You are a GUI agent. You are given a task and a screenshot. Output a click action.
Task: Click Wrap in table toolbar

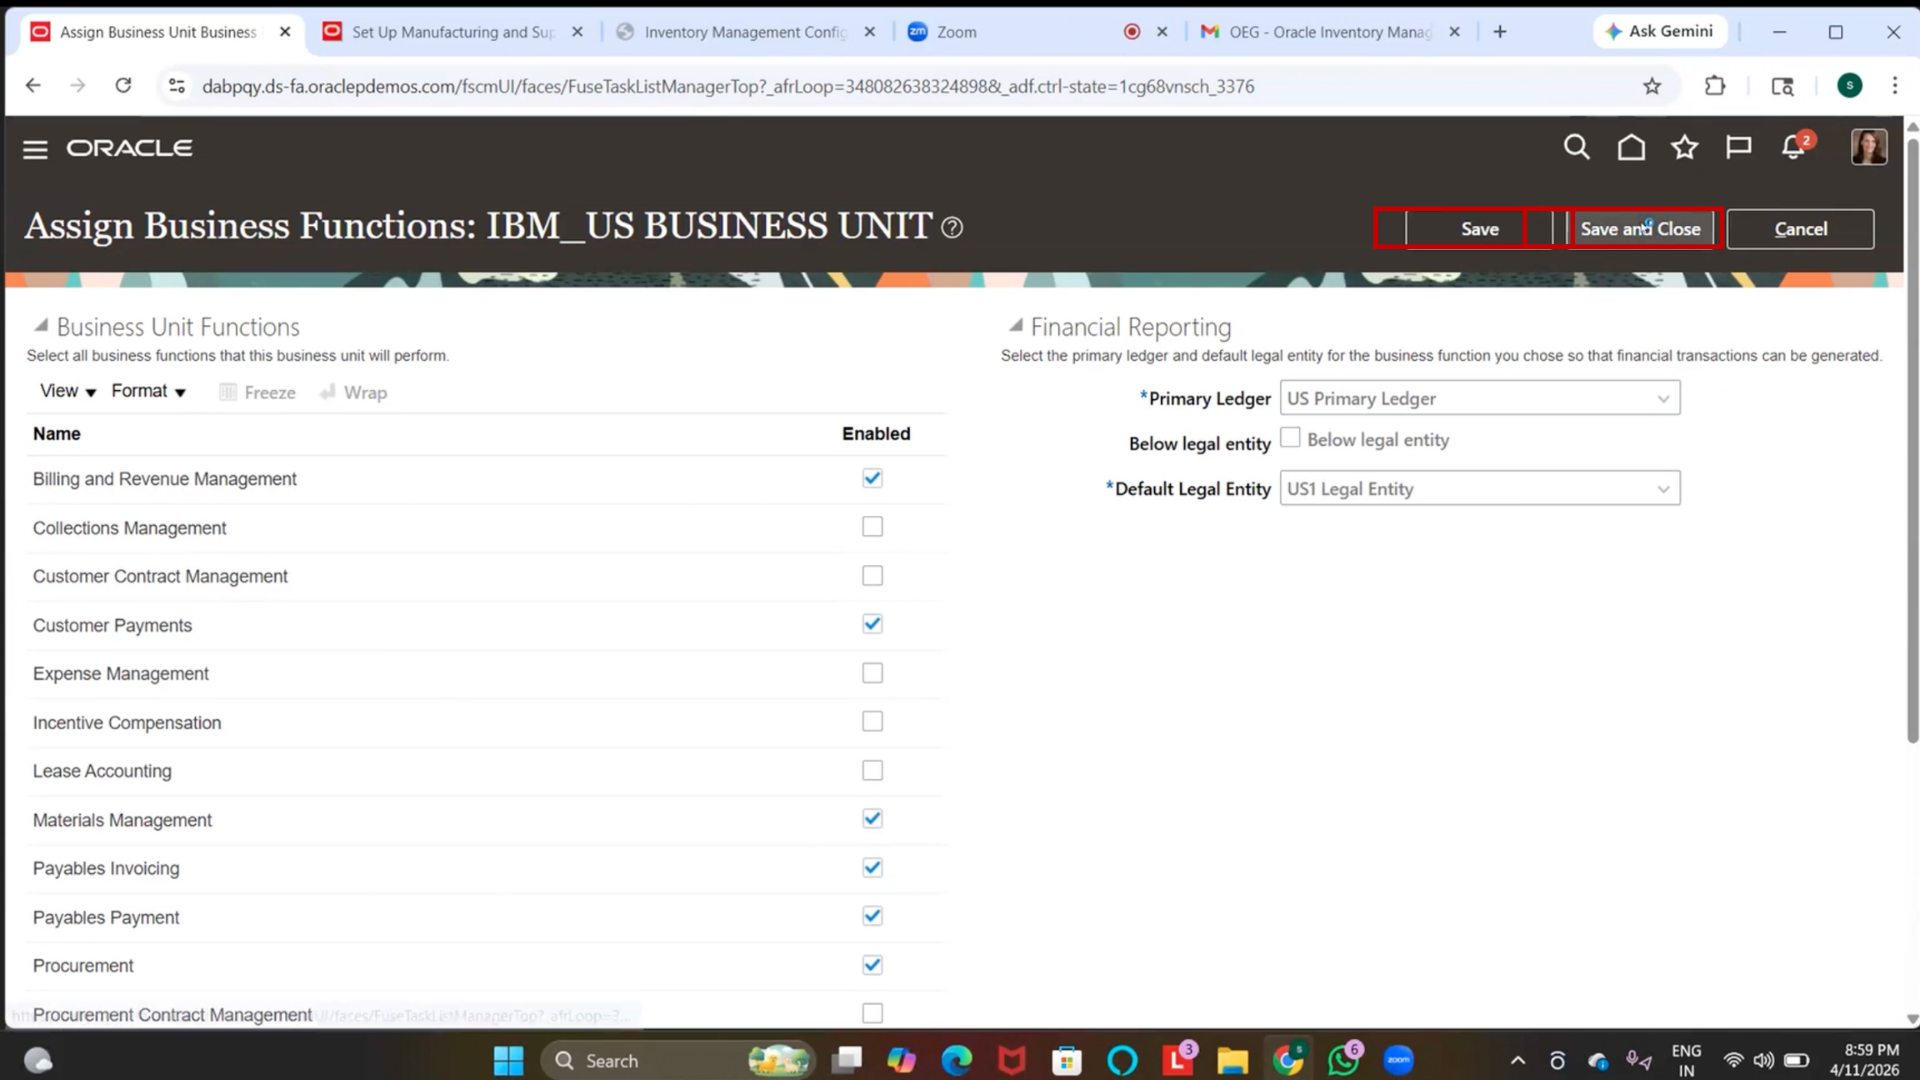click(353, 392)
